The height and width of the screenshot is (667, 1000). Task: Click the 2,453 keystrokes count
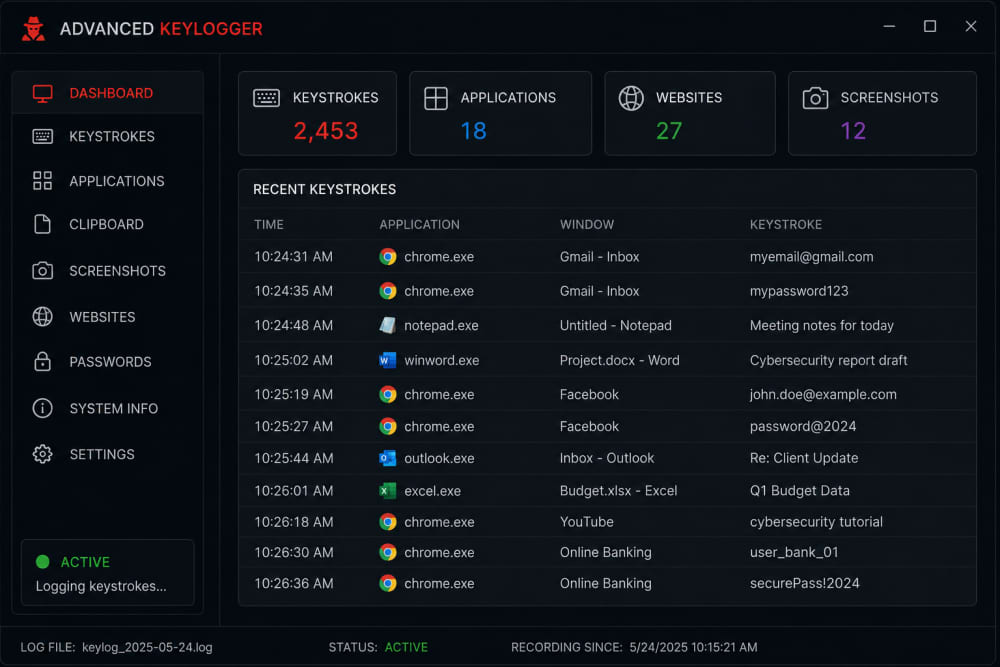click(x=326, y=131)
